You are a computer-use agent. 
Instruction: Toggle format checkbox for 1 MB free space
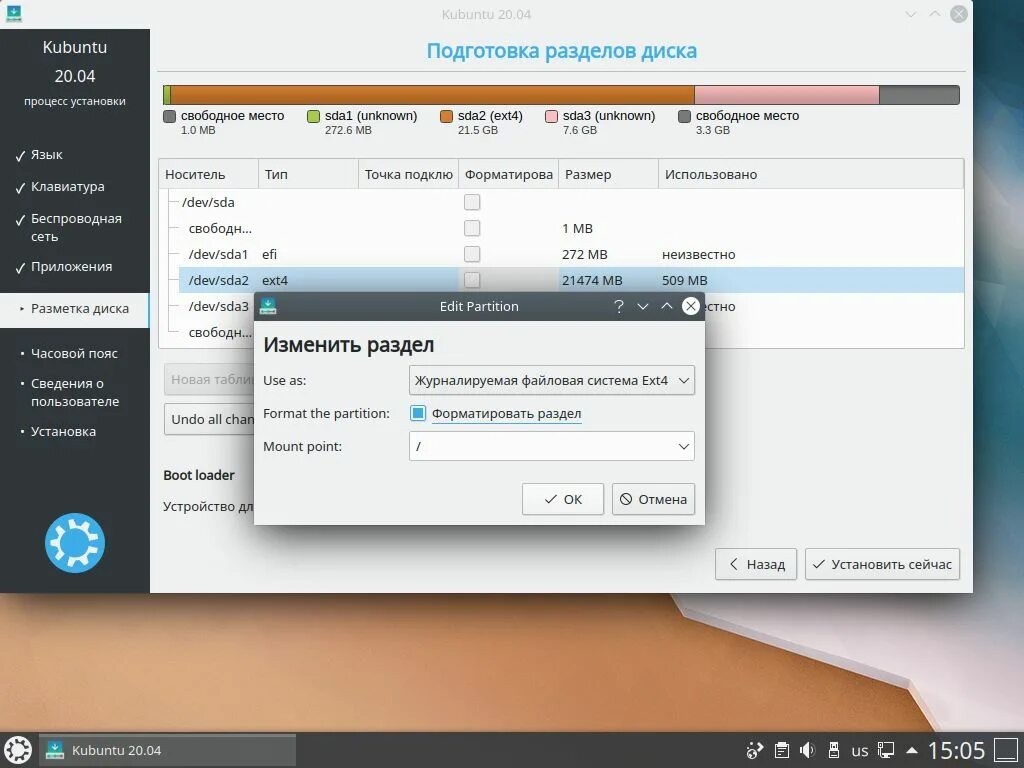click(x=472, y=228)
